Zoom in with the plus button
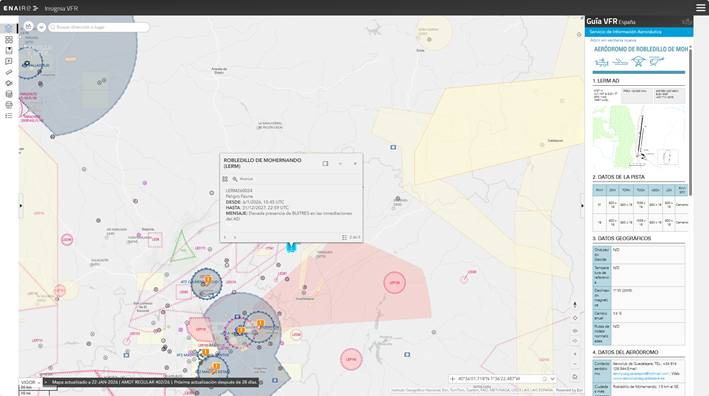Screen dimensions: 709x396 (x=575, y=354)
